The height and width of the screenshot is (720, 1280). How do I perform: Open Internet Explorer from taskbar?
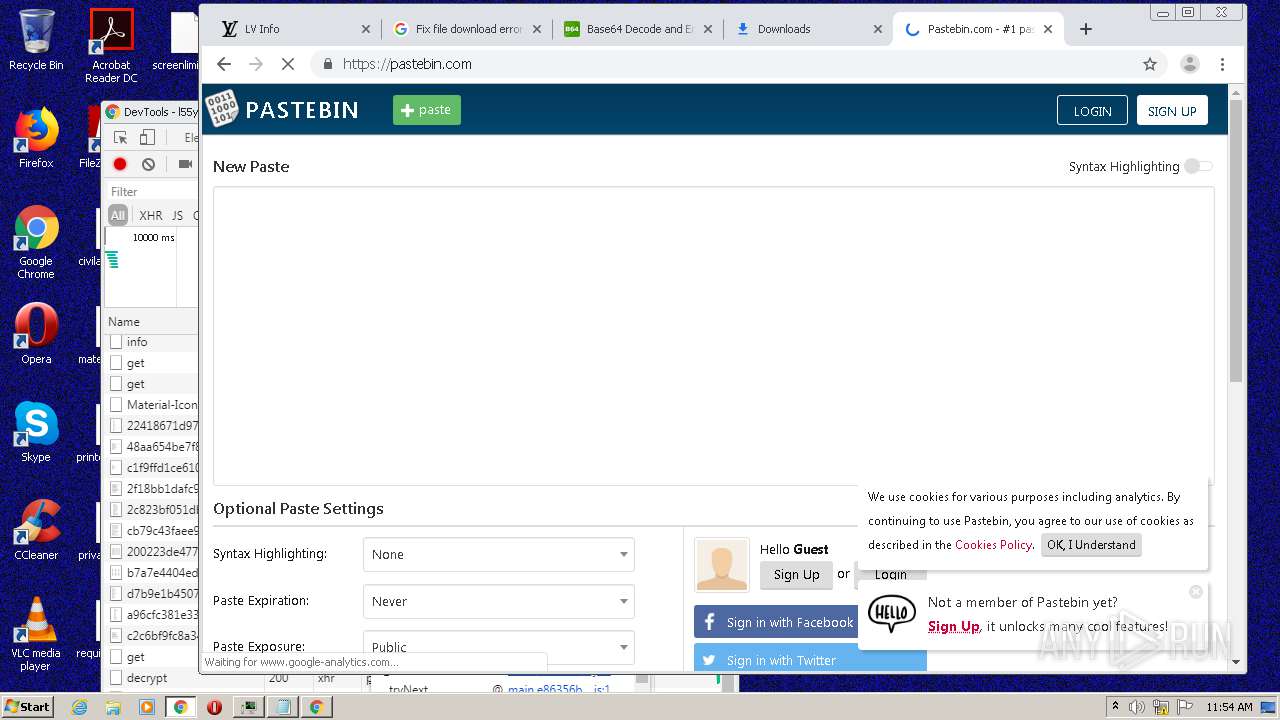[81, 707]
